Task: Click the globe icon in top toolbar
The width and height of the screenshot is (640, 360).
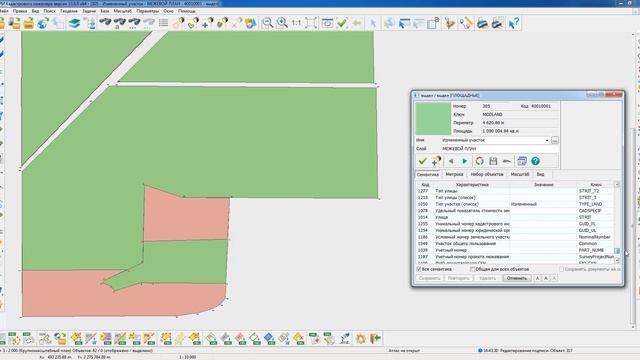Action: coord(42,23)
